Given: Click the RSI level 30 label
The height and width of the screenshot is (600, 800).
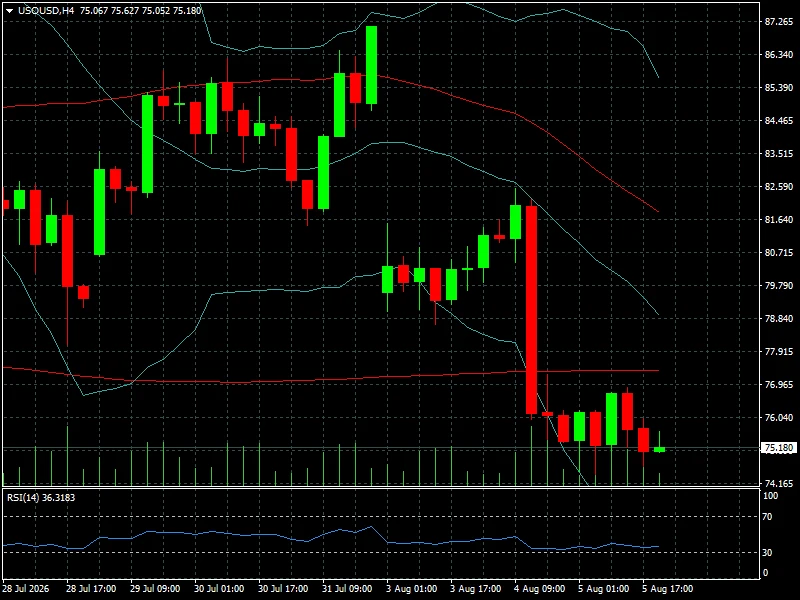Looking at the screenshot, I should [x=767, y=553].
